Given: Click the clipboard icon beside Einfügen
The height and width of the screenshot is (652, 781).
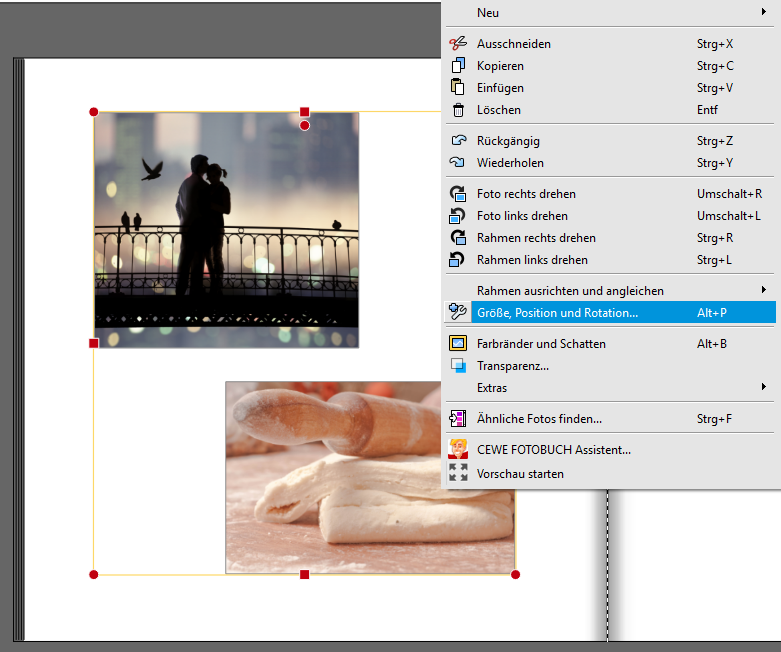Looking at the screenshot, I should (458, 88).
